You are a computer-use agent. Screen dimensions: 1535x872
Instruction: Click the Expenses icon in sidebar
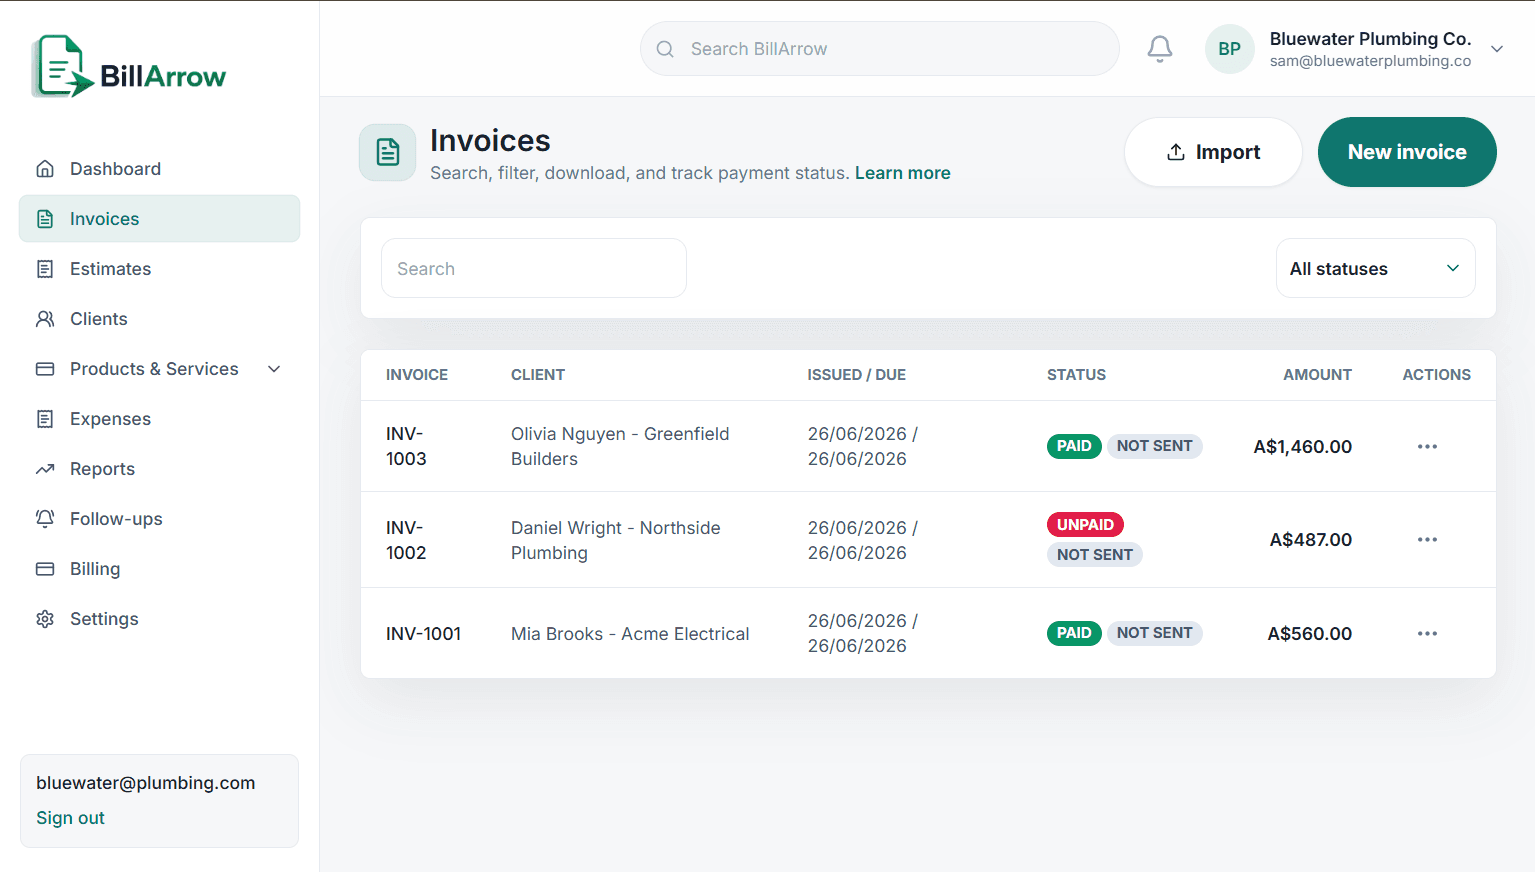click(45, 419)
